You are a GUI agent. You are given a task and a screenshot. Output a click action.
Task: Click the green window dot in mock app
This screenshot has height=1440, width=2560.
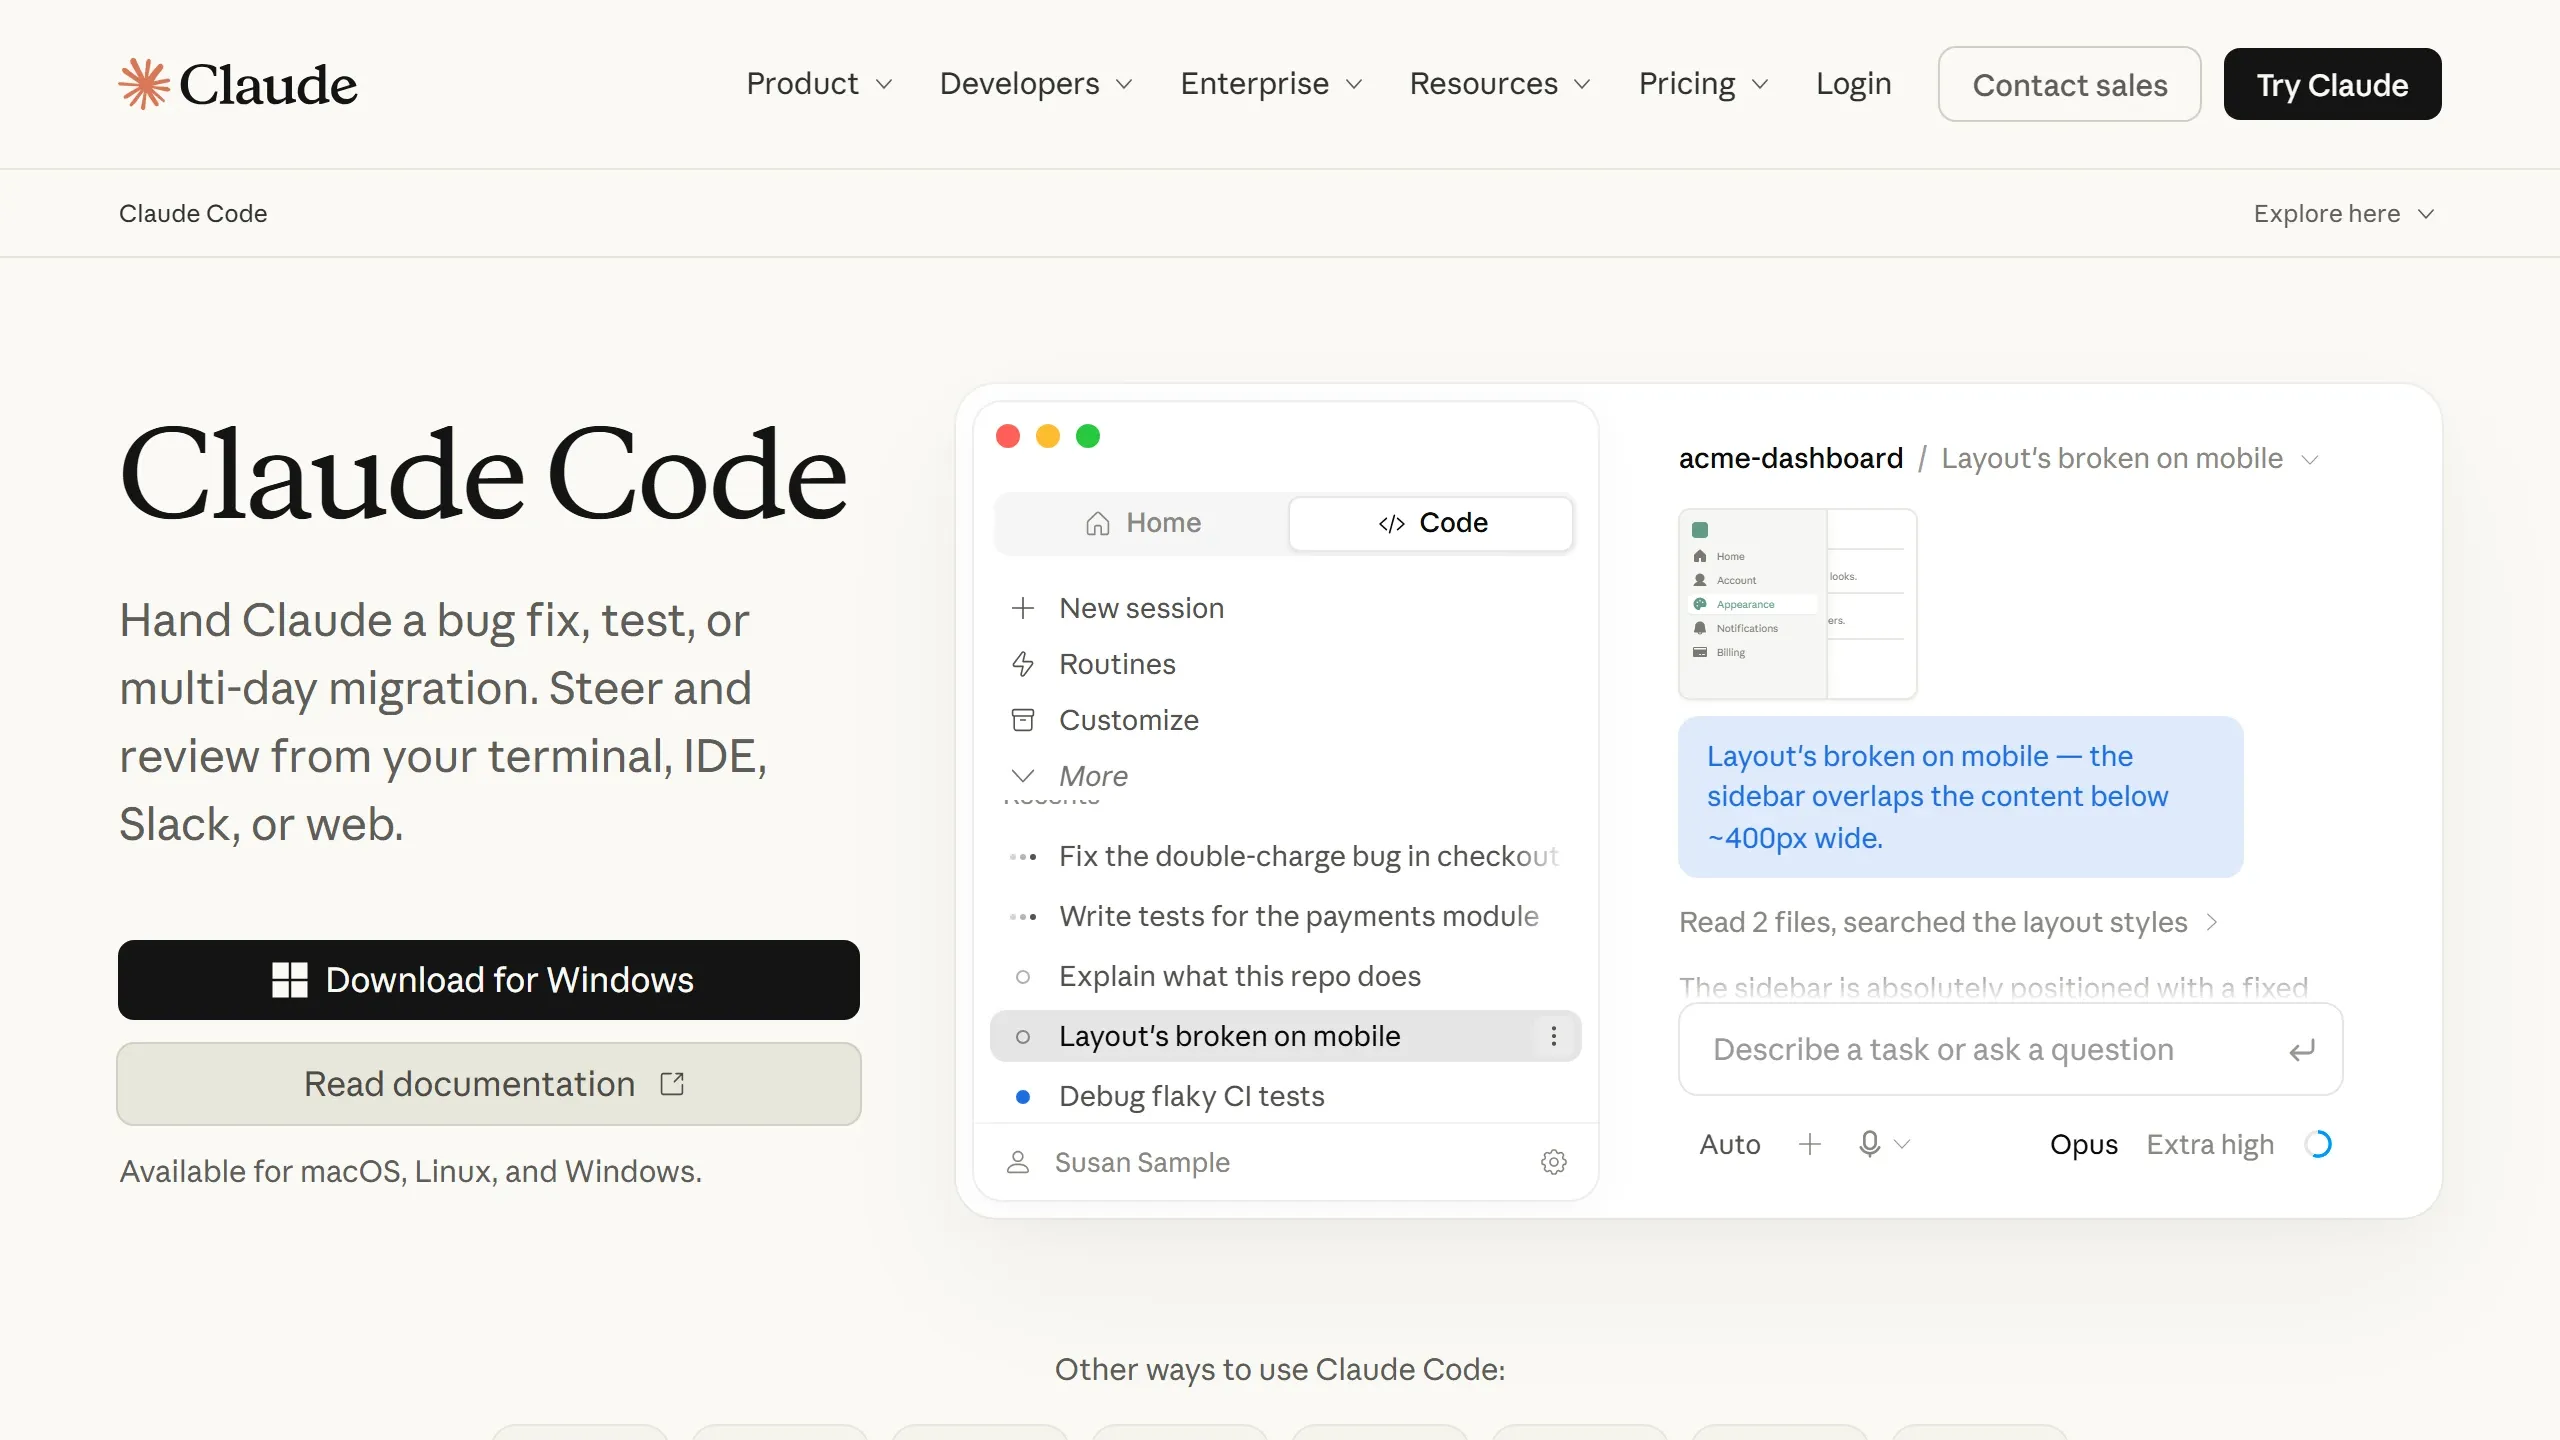1088,436
